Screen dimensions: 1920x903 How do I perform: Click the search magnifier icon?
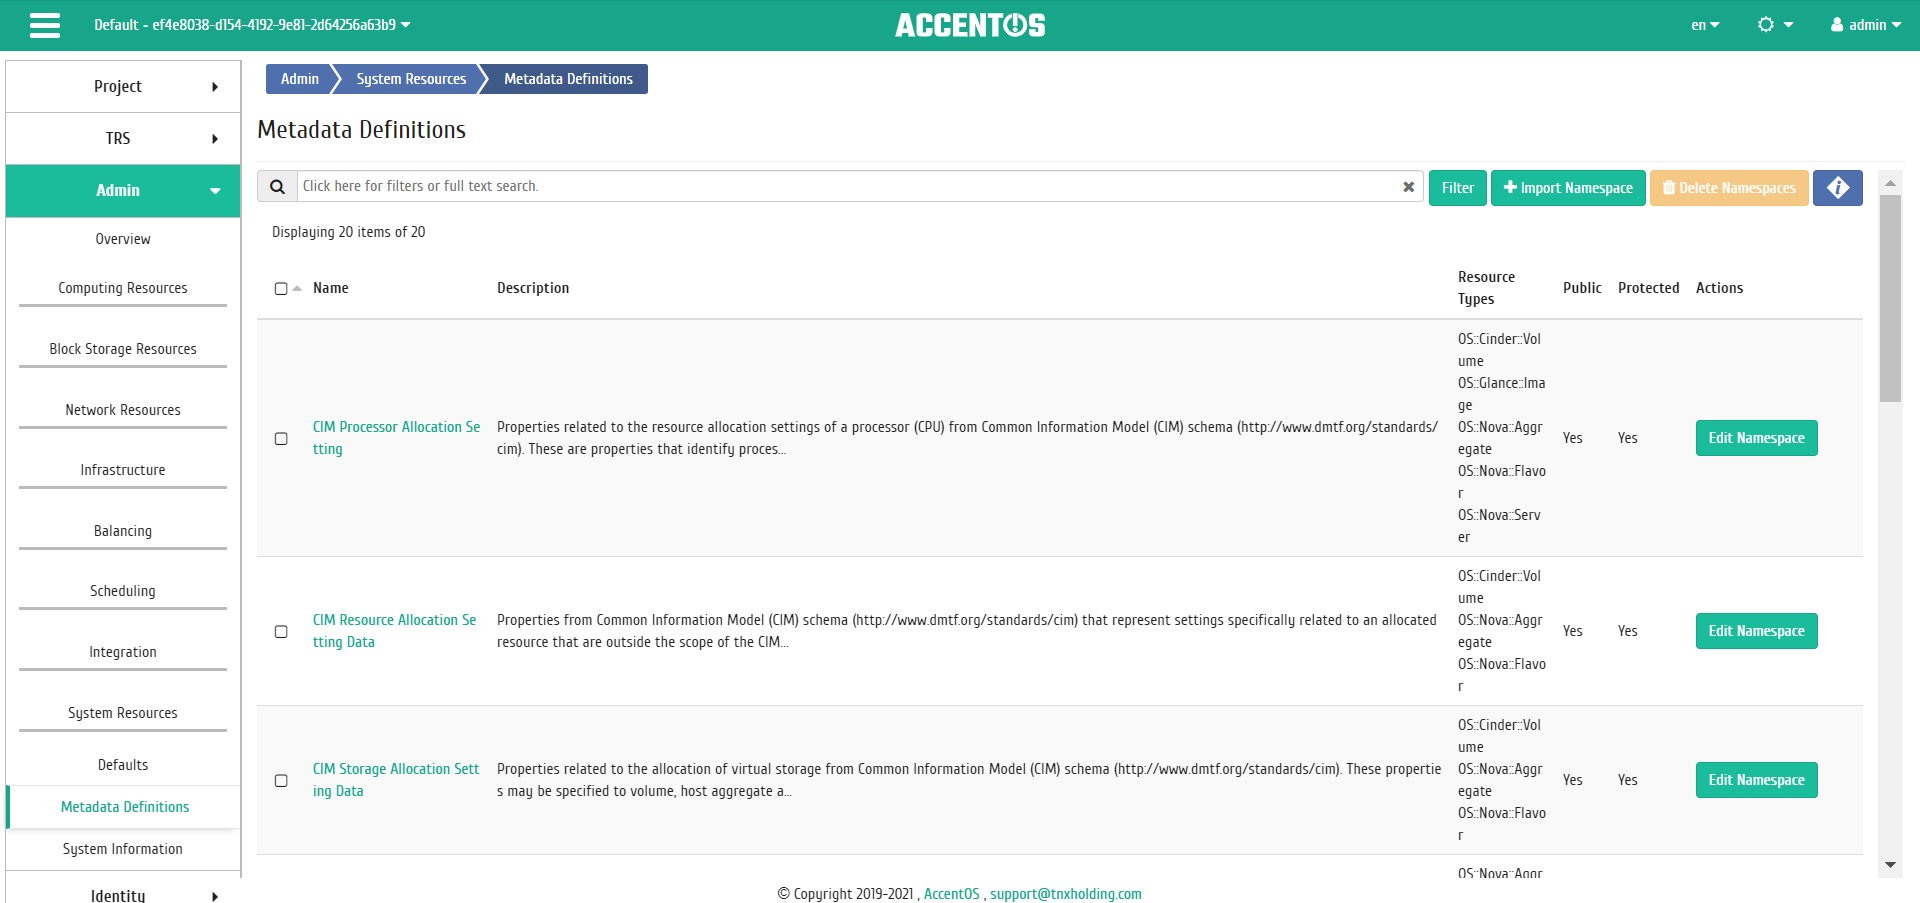[x=278, y=187]
